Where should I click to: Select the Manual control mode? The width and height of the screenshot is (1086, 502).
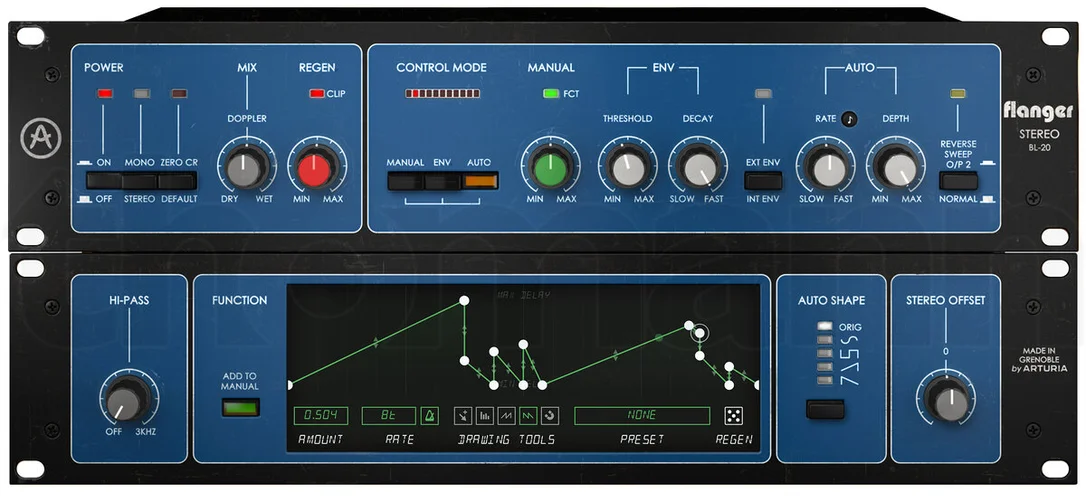(406, 181)
